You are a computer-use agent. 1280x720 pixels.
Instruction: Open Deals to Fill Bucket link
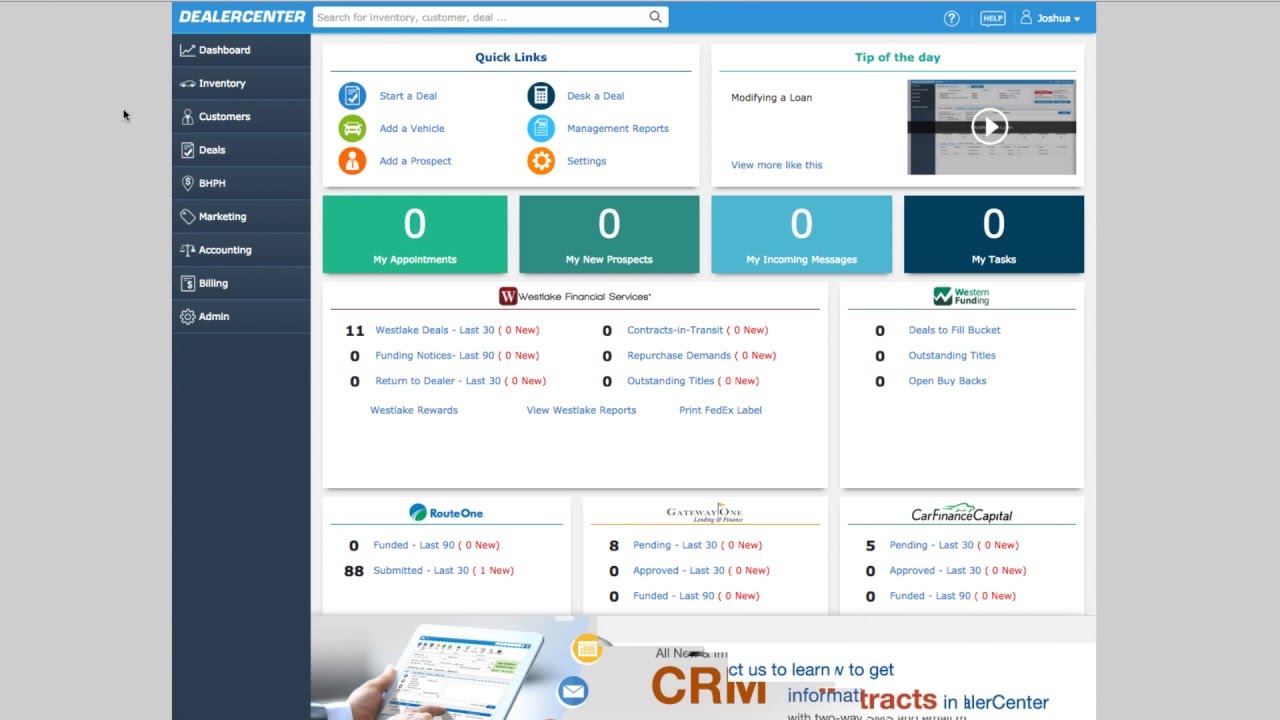(954, 330)
